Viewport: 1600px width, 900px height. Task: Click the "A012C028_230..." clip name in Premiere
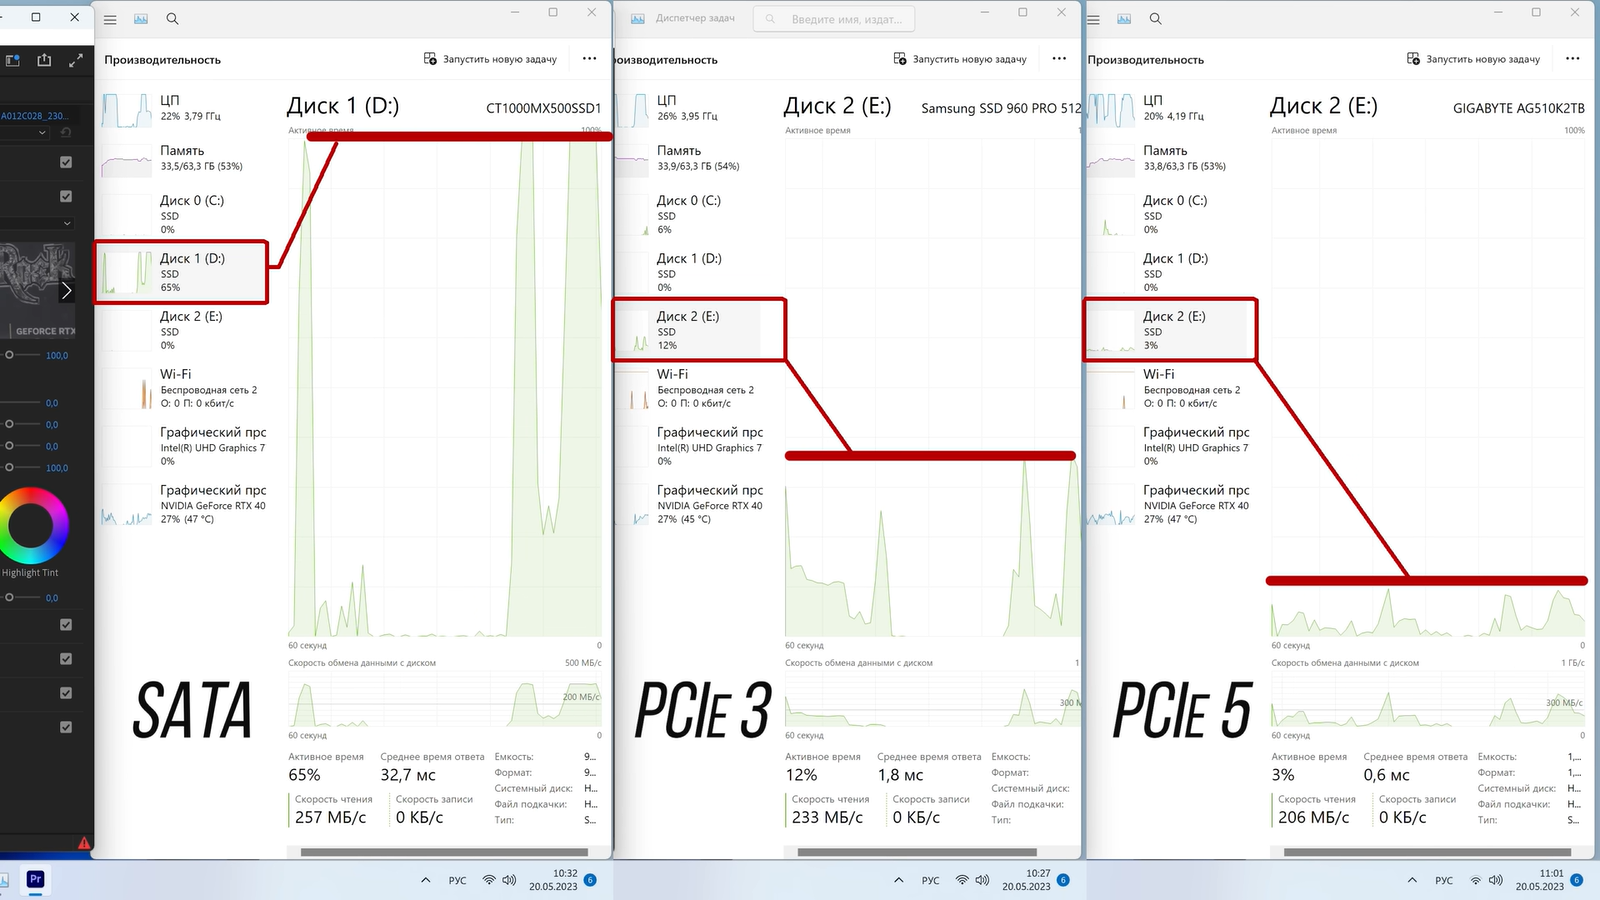[x=34, y=115]
